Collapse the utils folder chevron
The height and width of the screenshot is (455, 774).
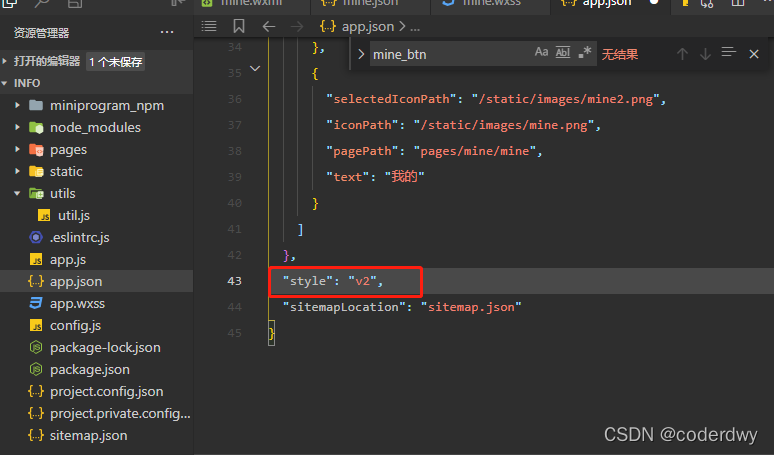click(17, 193)
